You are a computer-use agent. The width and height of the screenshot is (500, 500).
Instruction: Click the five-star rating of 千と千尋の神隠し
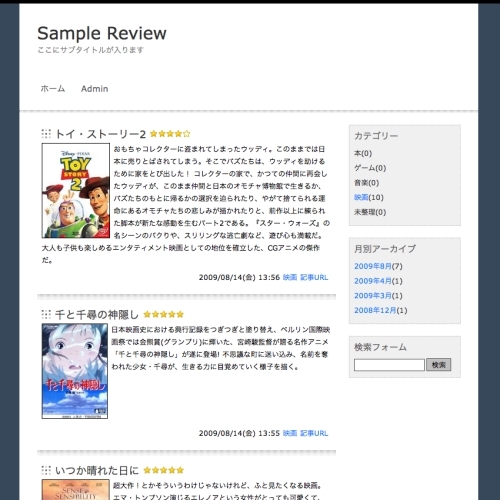point(164,314)
